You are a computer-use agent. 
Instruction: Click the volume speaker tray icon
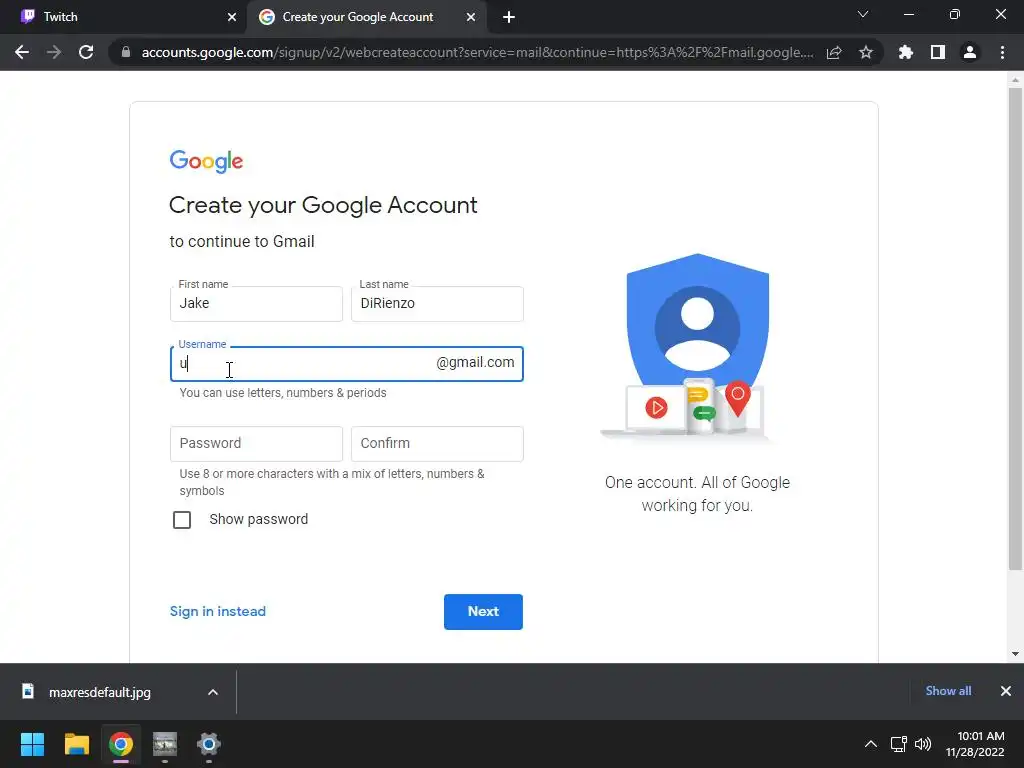pos(923,744)
